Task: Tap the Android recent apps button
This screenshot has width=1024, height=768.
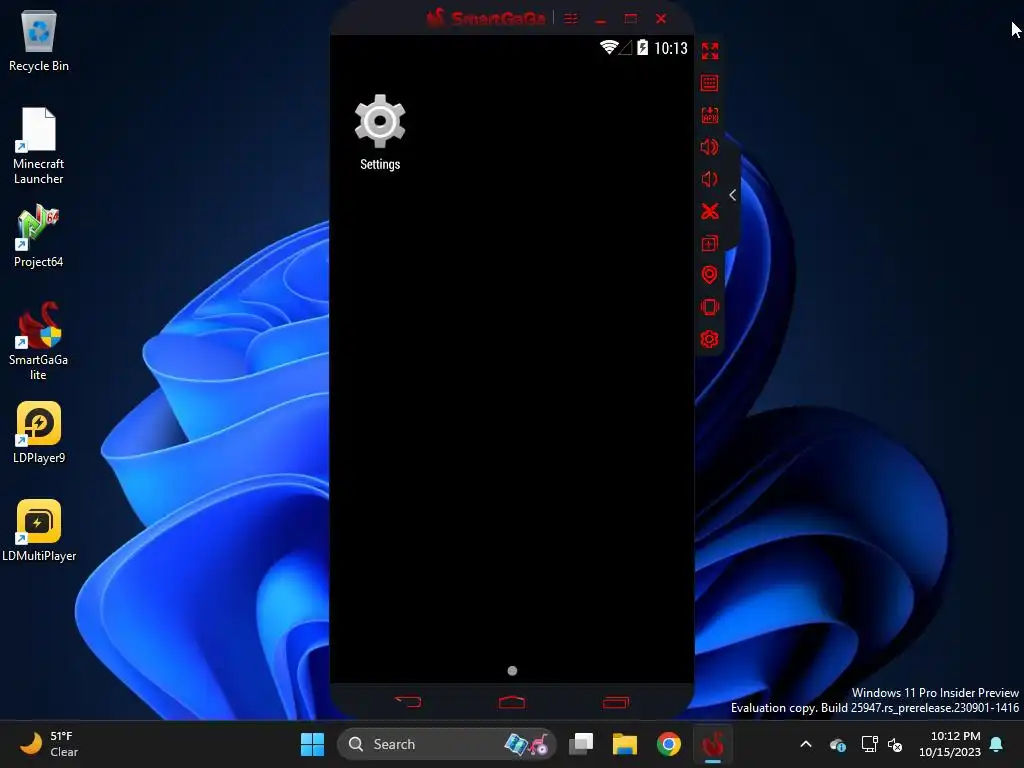Action: pos(616,702)
